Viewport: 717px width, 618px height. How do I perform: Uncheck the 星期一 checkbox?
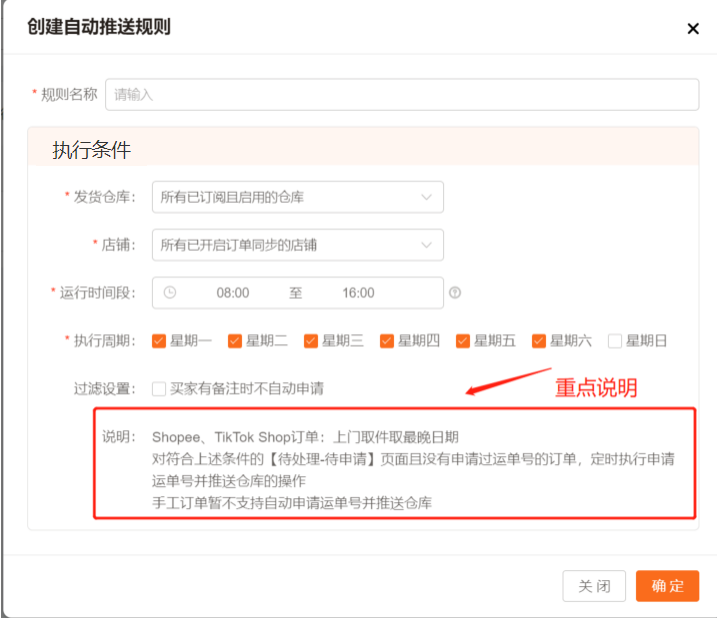159,341
